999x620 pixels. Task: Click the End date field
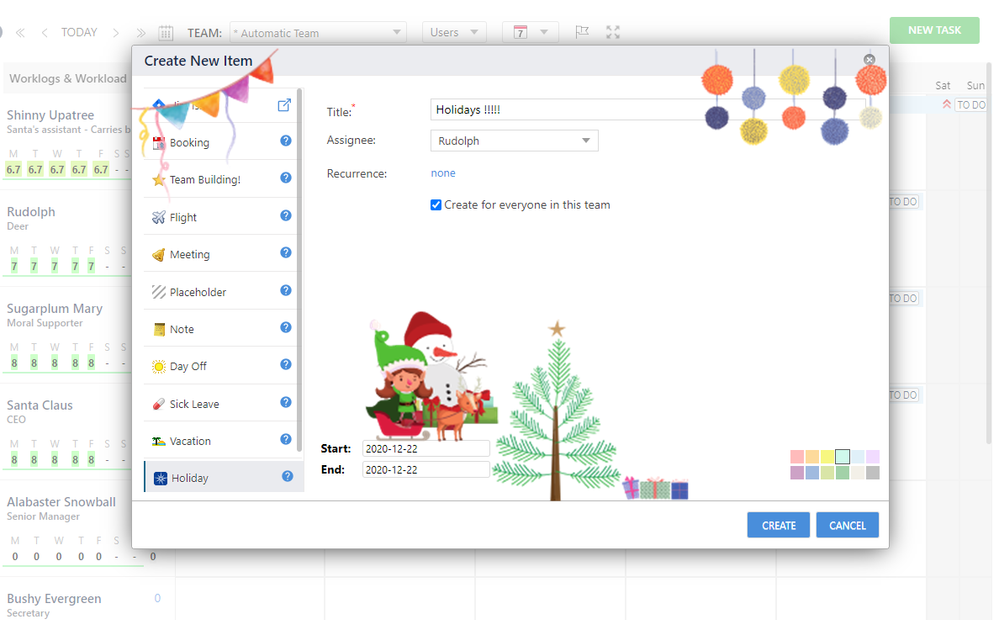[x=426, y=470]
